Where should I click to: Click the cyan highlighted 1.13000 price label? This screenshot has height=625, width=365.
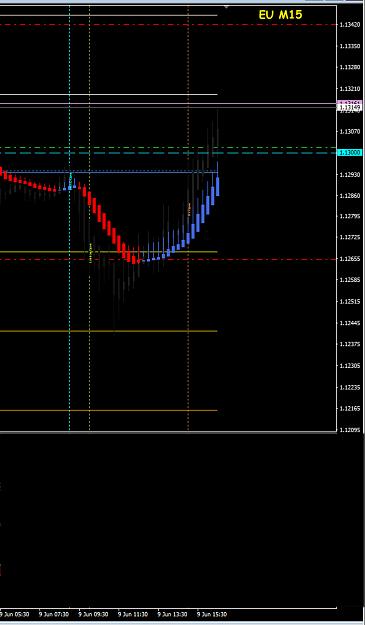(349, 153)
